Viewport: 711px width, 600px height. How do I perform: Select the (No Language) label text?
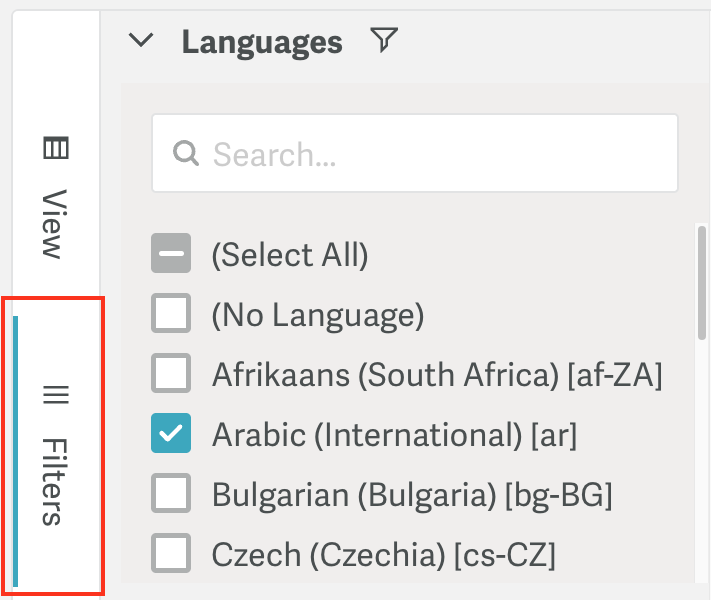click(318, 315)
